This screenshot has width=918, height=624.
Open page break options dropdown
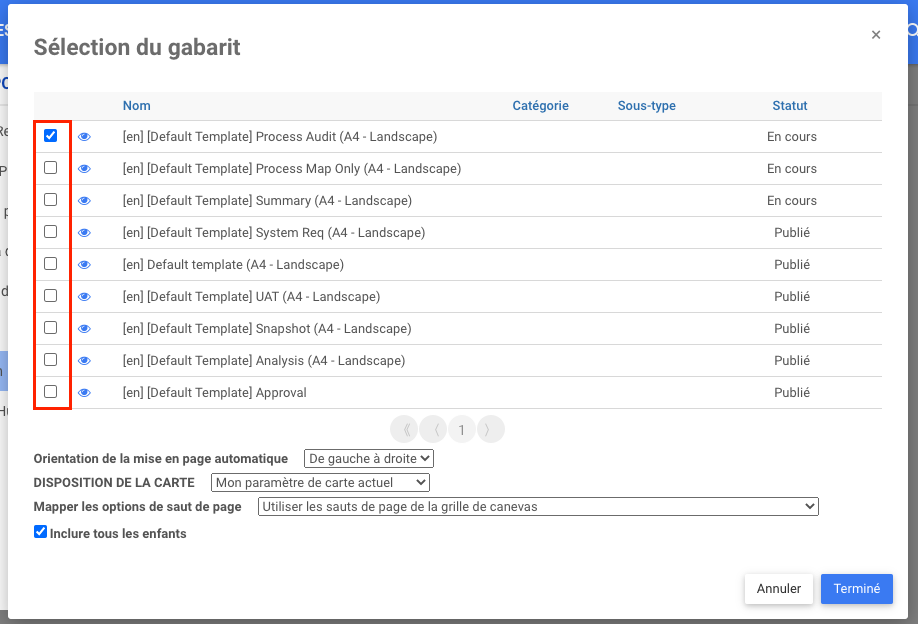538,507
